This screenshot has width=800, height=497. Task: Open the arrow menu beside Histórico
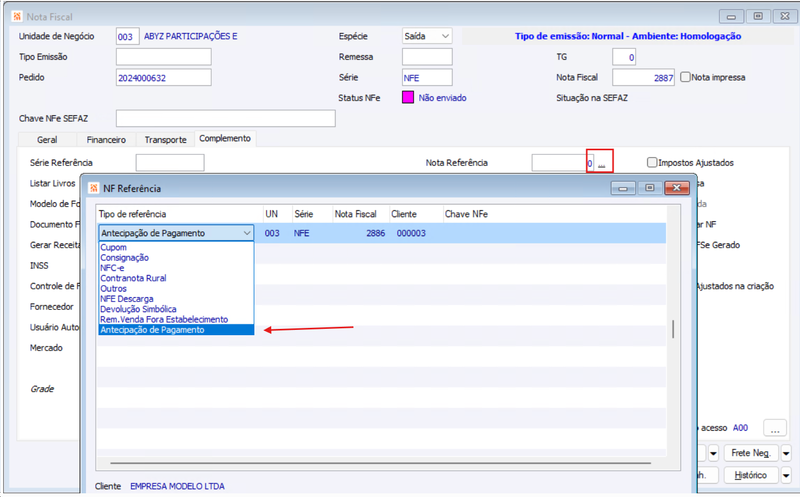coord(786,476)
